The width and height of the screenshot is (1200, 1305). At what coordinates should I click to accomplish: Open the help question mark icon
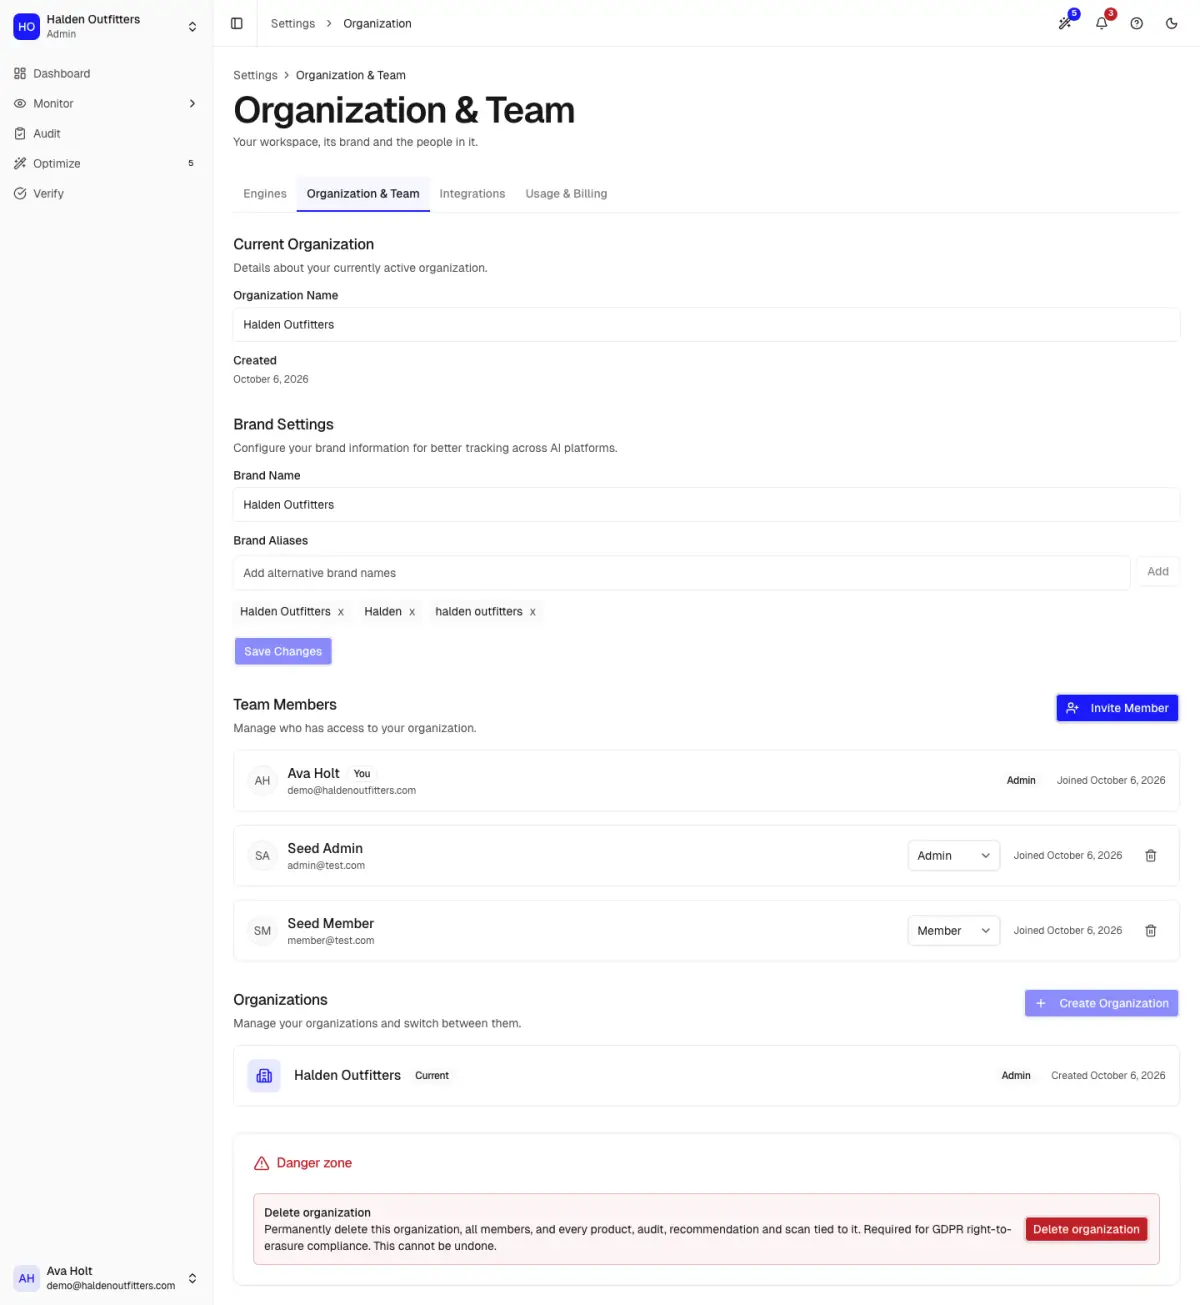pyautogui.click(x=1137, y=23)
